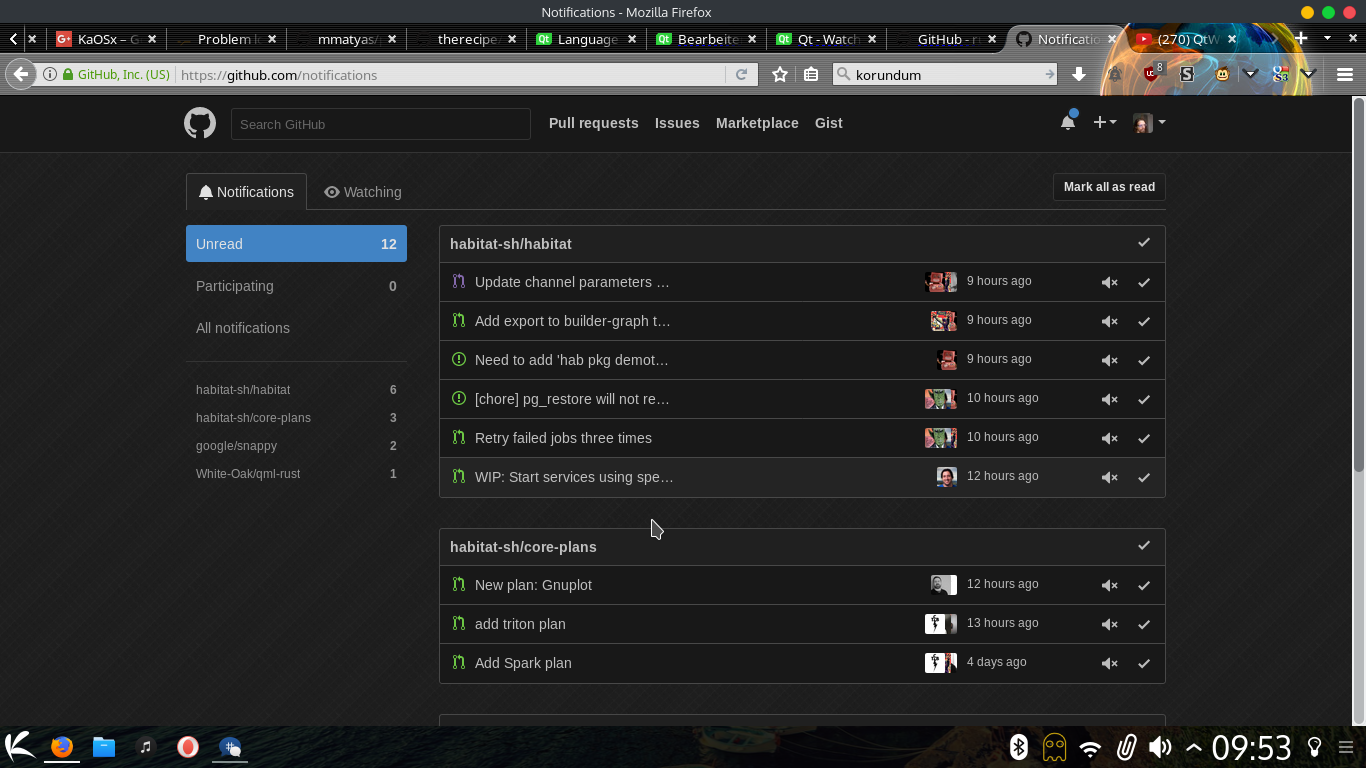The width and height of the screenshot is (1366, 768).
Task: Click the Firefox downloads arrow icon
Action: [1078, 74]
